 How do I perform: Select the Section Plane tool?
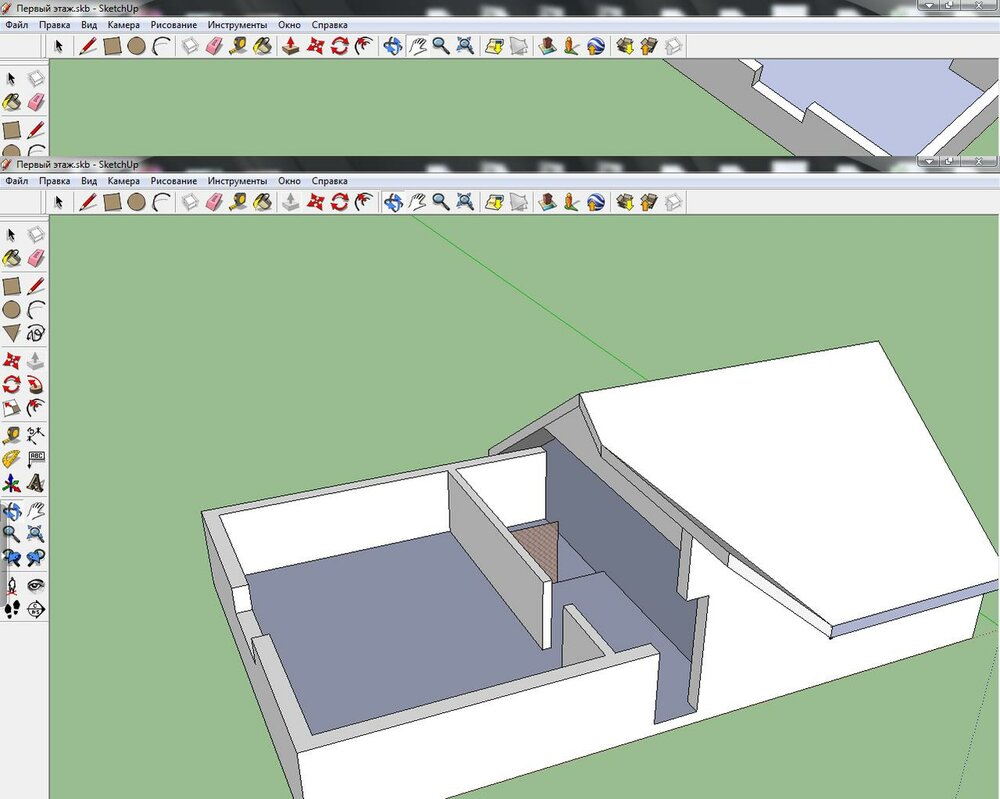click(37, 609)
